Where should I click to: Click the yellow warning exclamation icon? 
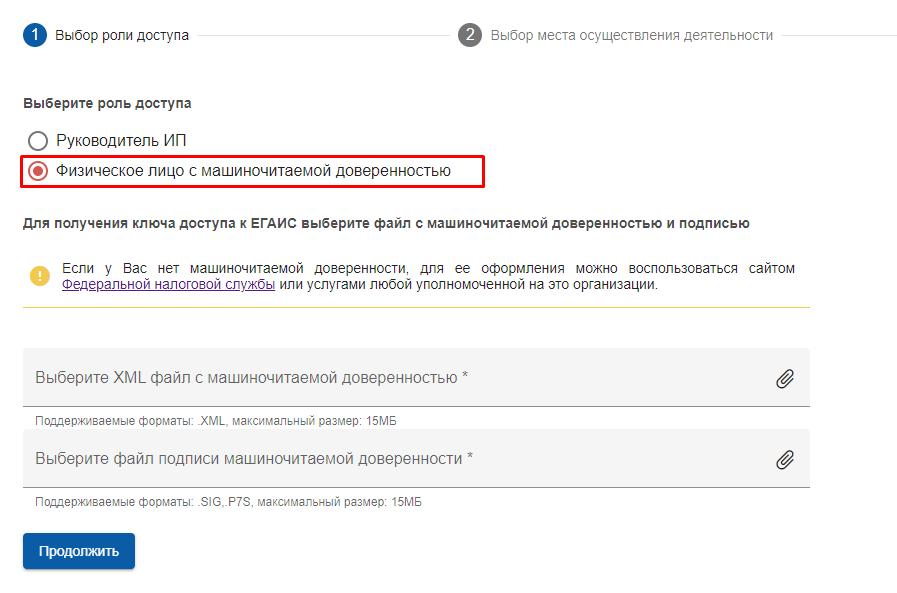coord(39,276)
